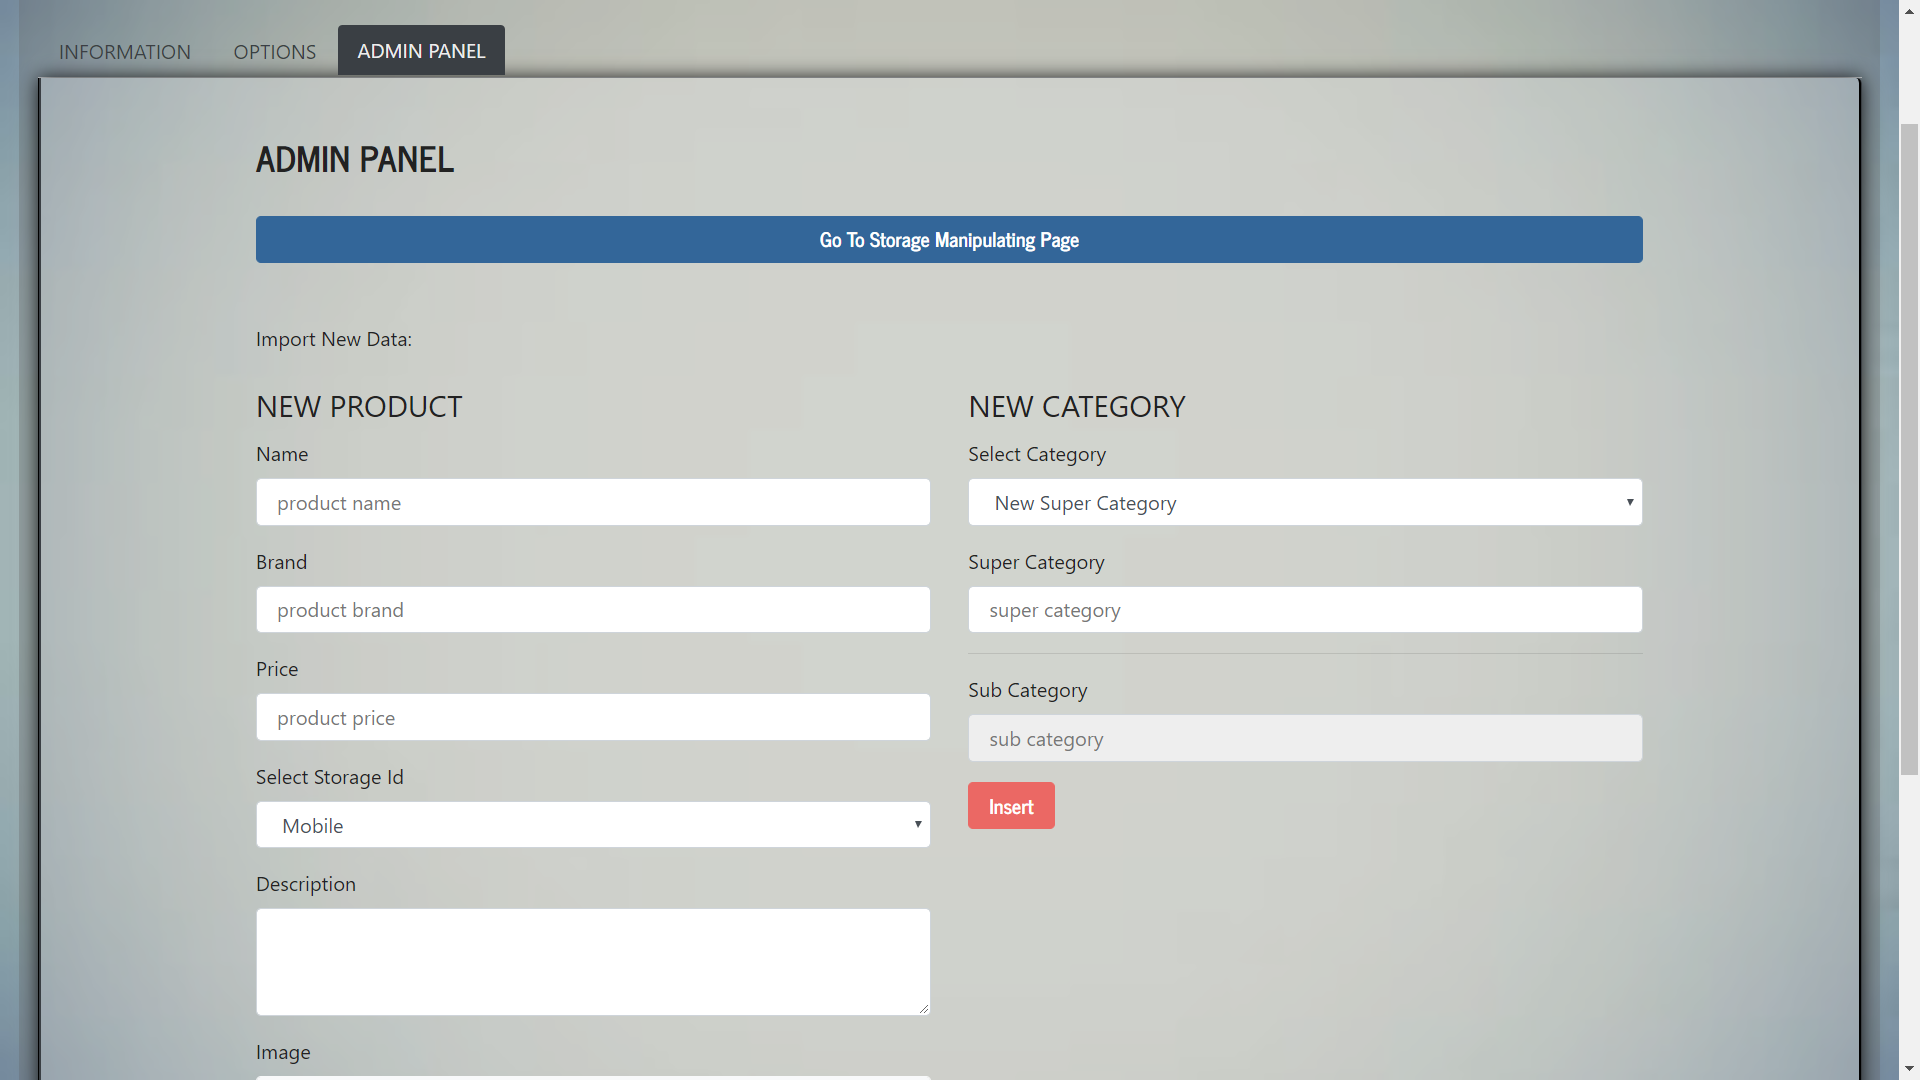Screen dimensions: 1920x1080
Task: Click the Brand label
Action: click(281, 562)
